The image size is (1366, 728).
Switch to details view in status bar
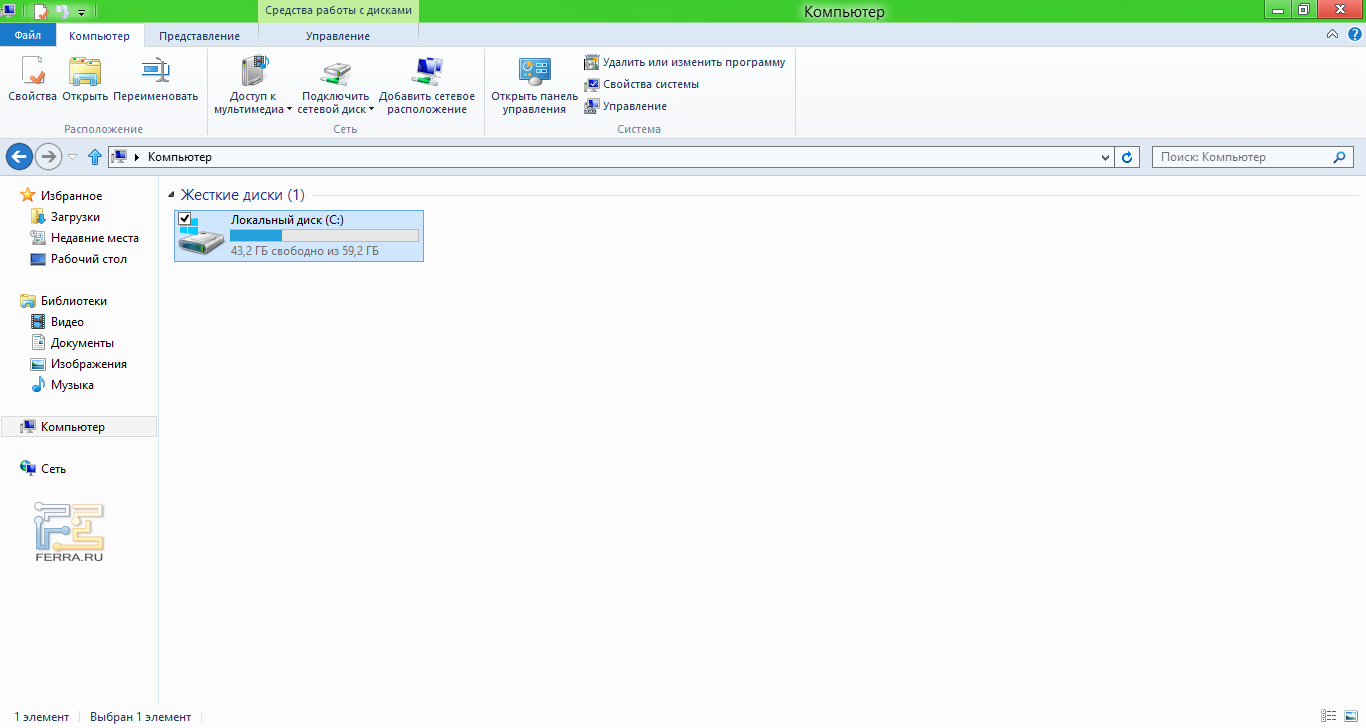1329,716
